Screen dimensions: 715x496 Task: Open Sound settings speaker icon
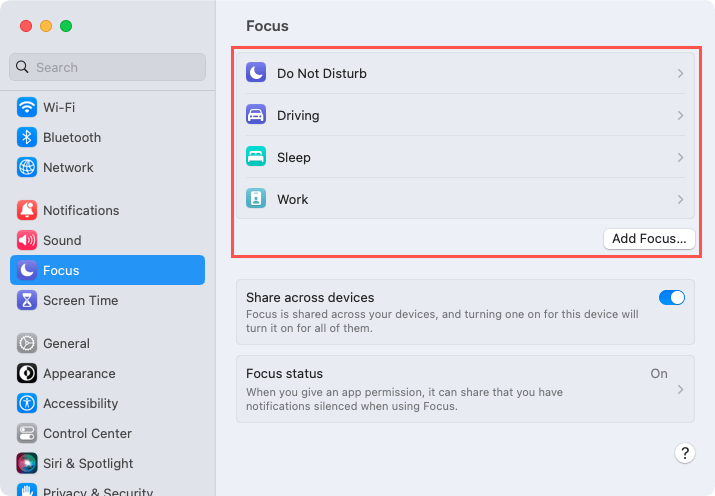tap(27, 240)
